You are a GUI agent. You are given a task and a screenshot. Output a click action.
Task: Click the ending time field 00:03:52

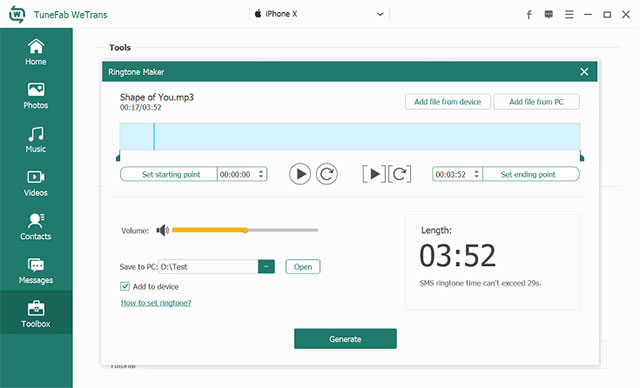point(451,174)
